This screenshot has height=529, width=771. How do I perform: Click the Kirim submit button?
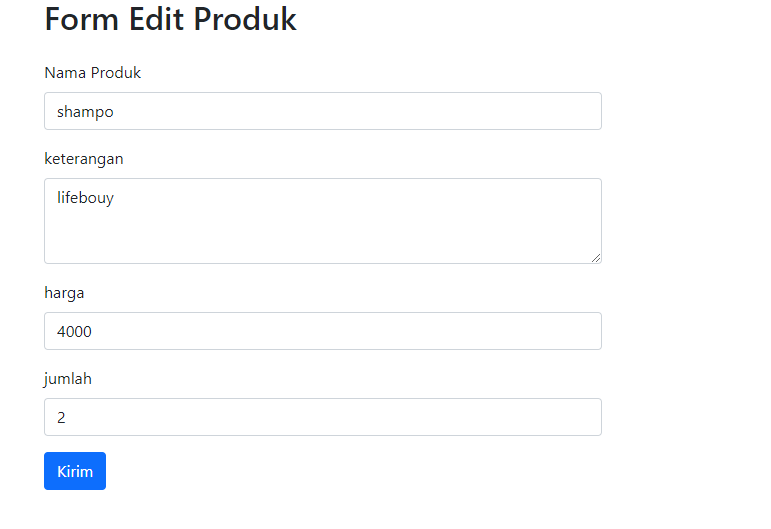click(75, 471)
